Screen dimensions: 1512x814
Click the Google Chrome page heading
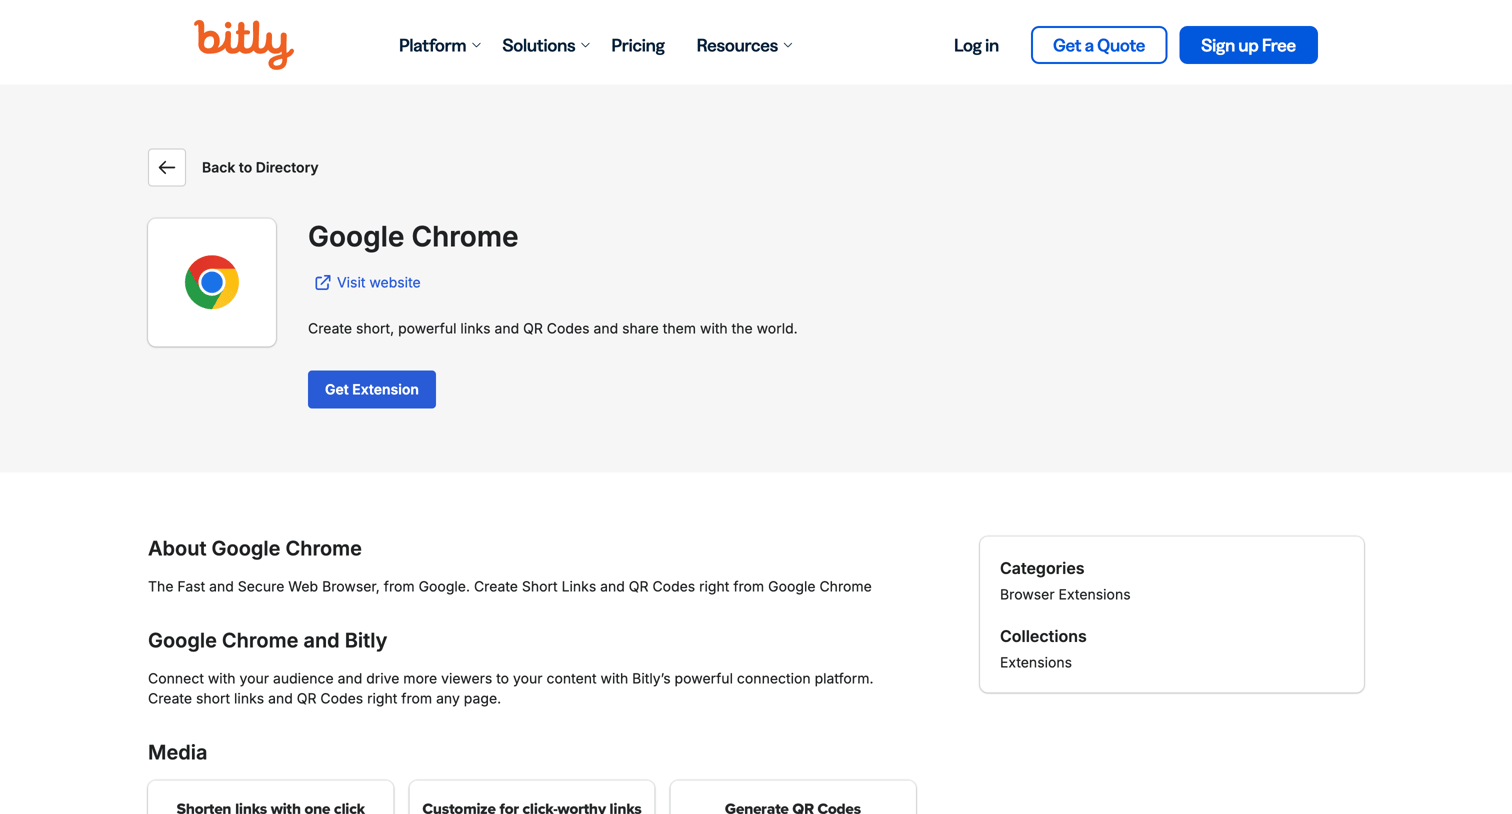(413, 236)
